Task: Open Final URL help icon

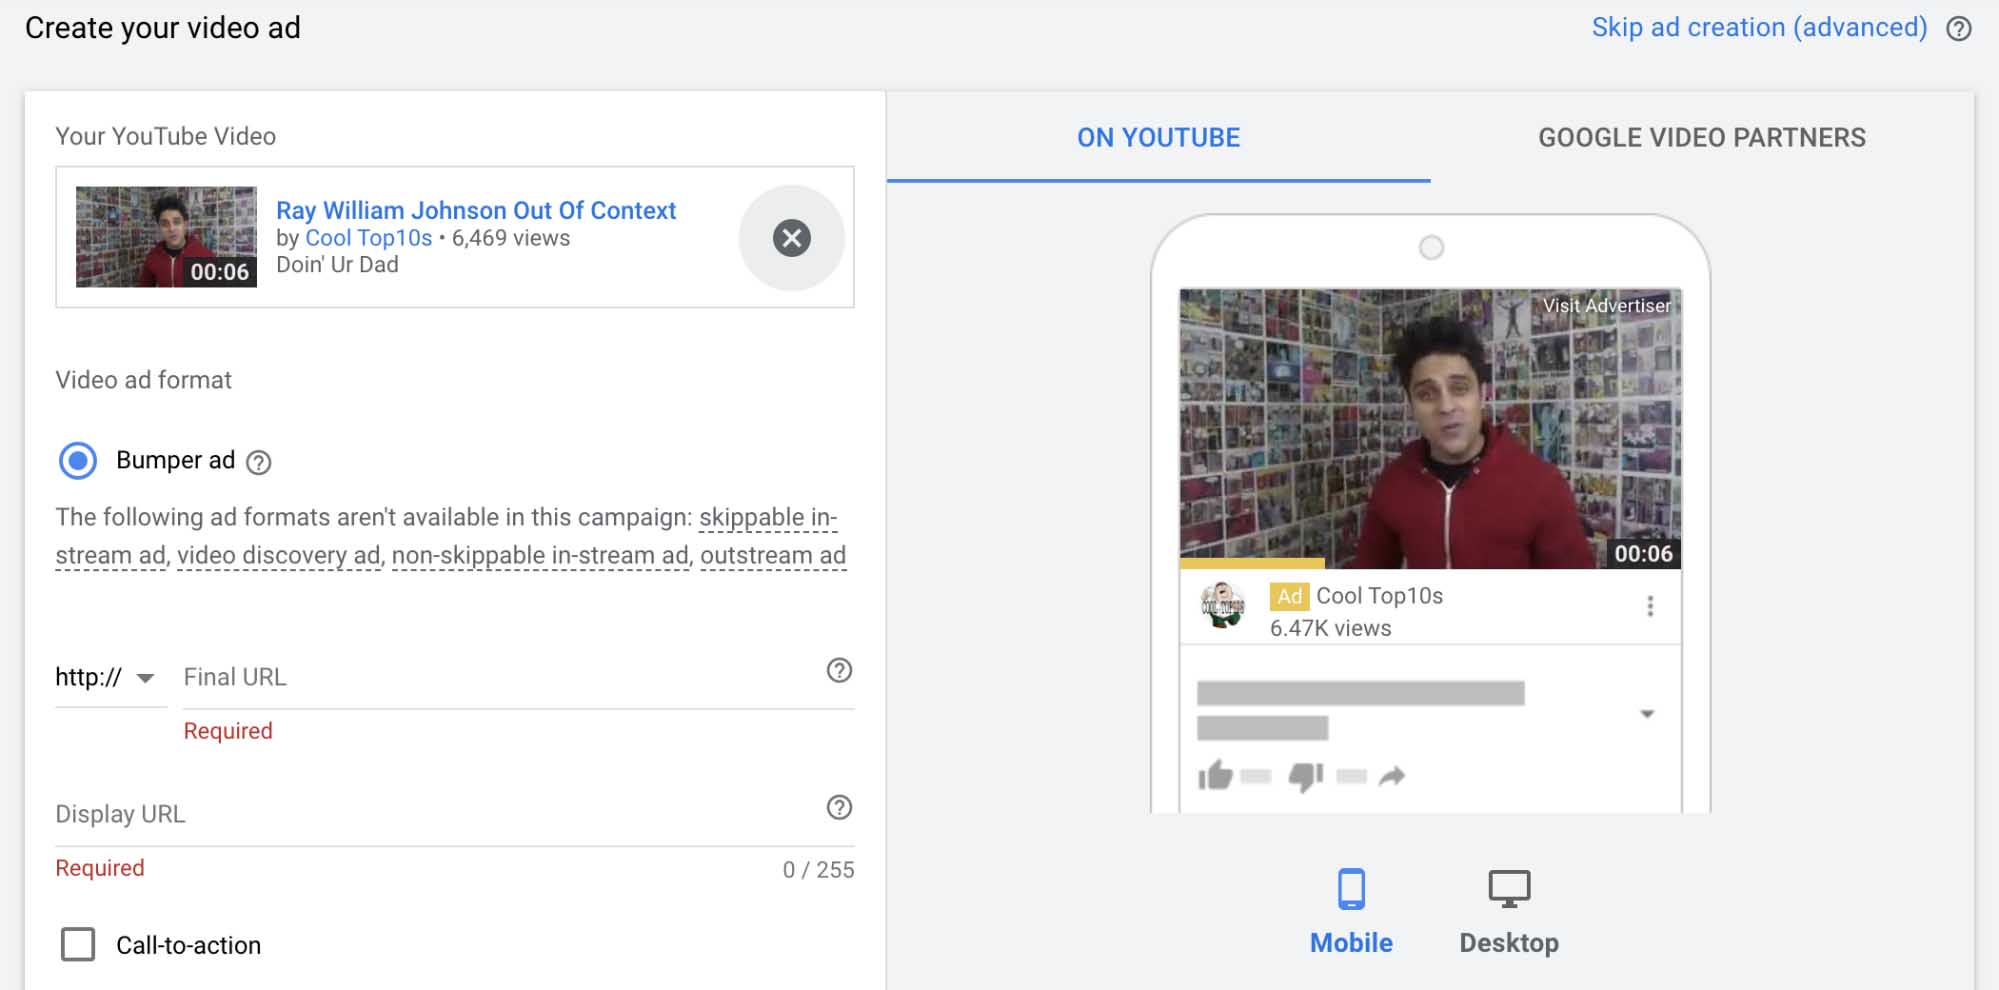Action: click(x=839, y=671)
